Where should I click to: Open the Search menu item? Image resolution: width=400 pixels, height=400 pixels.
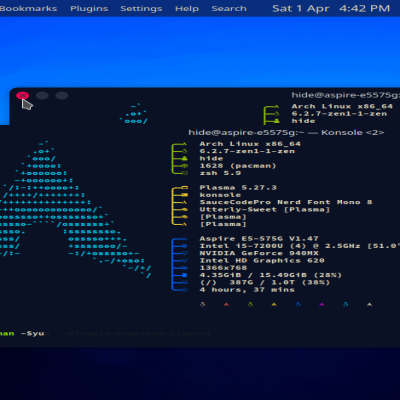click(229, 8)
